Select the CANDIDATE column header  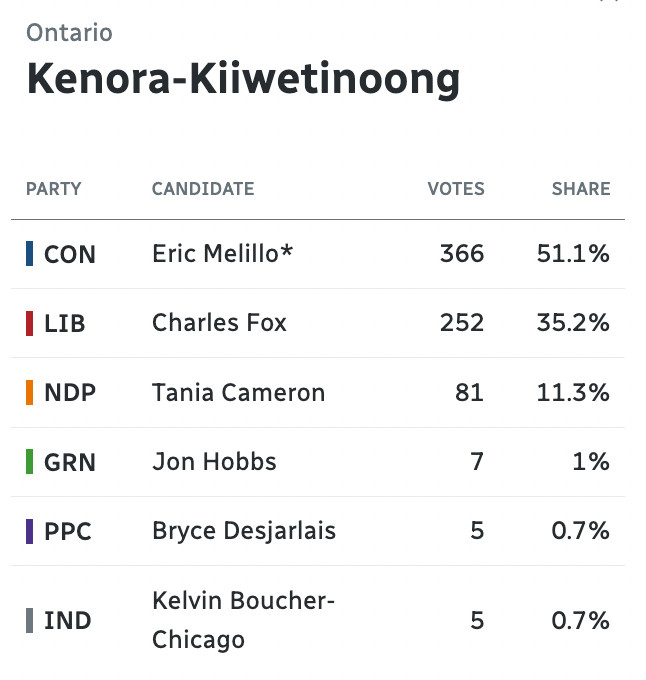203,189
